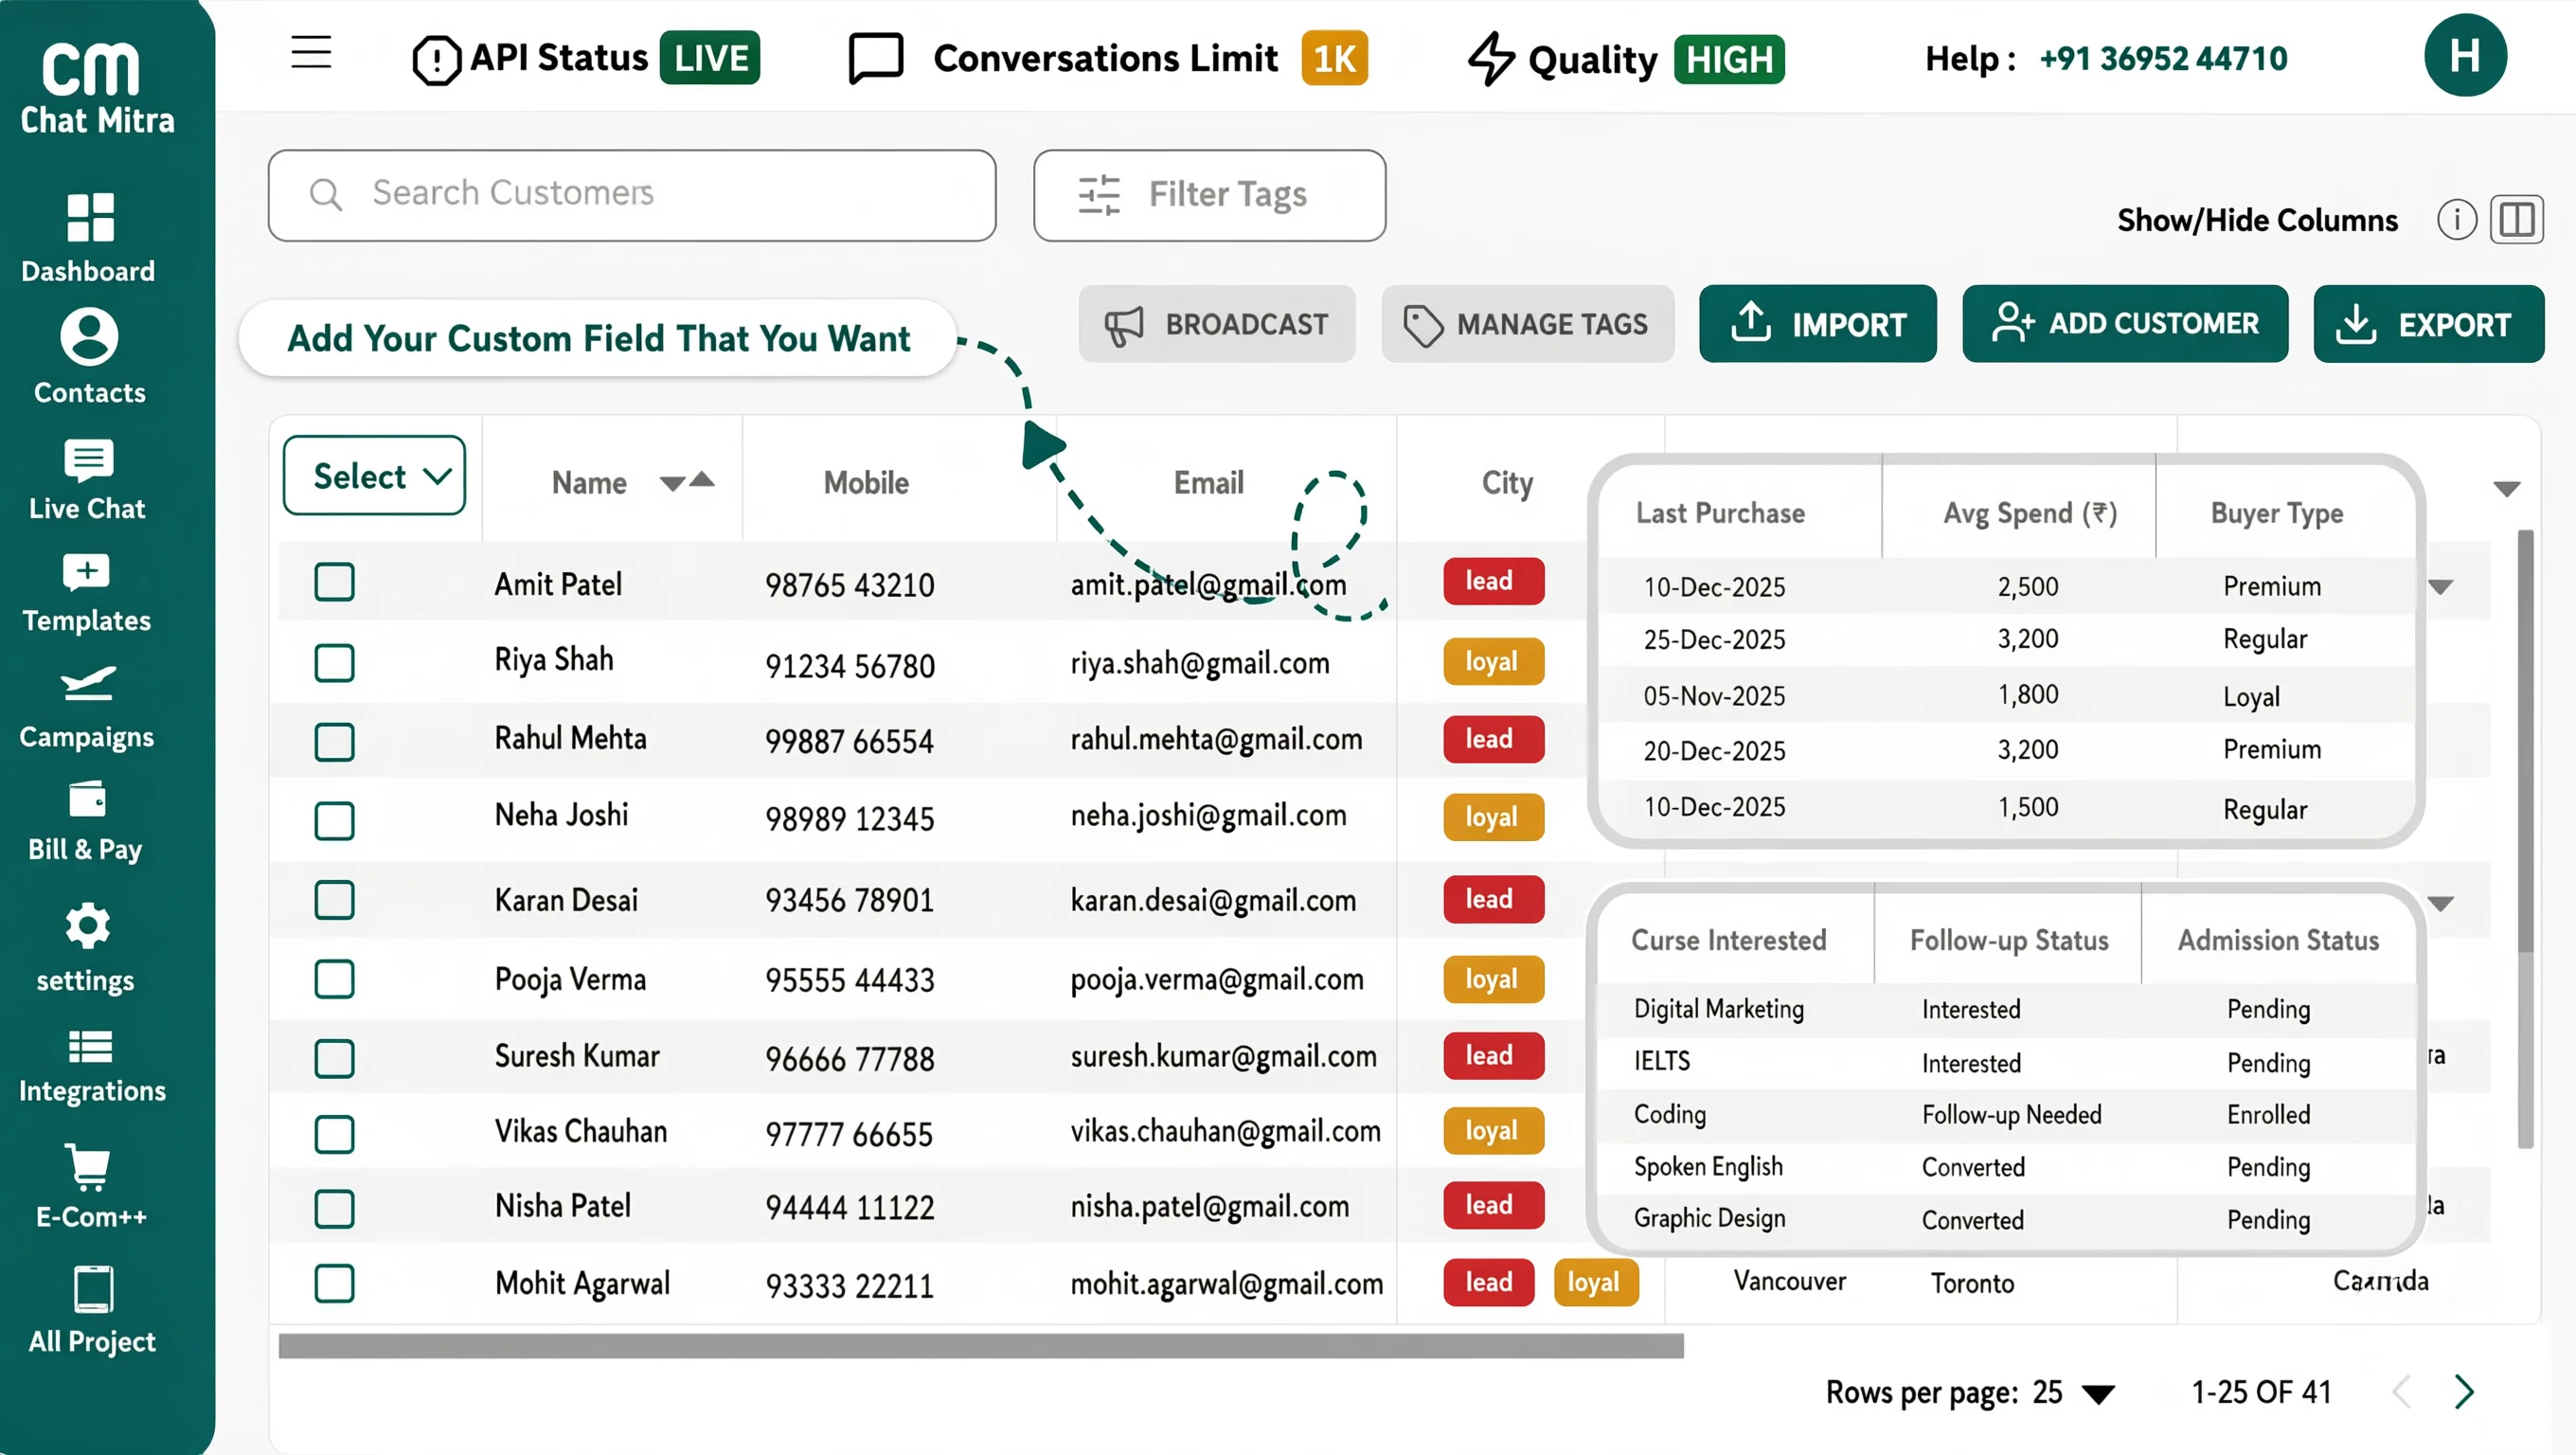The image size is (2576, 1455).
Task: Click the IMPORT button
Action: click(x=1818, y=324)
